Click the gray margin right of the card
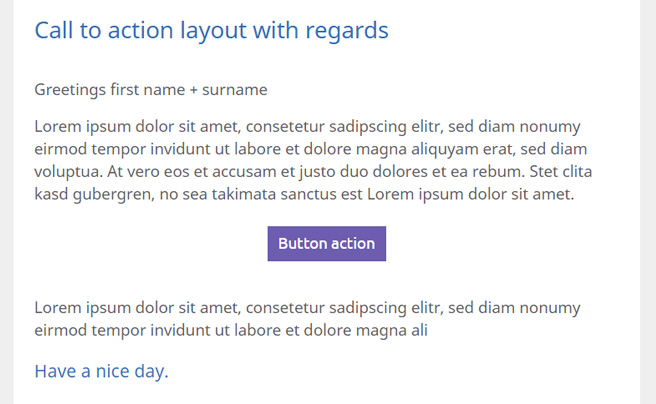The height and width of the screenshot is (404, 656). pos(648,202)
